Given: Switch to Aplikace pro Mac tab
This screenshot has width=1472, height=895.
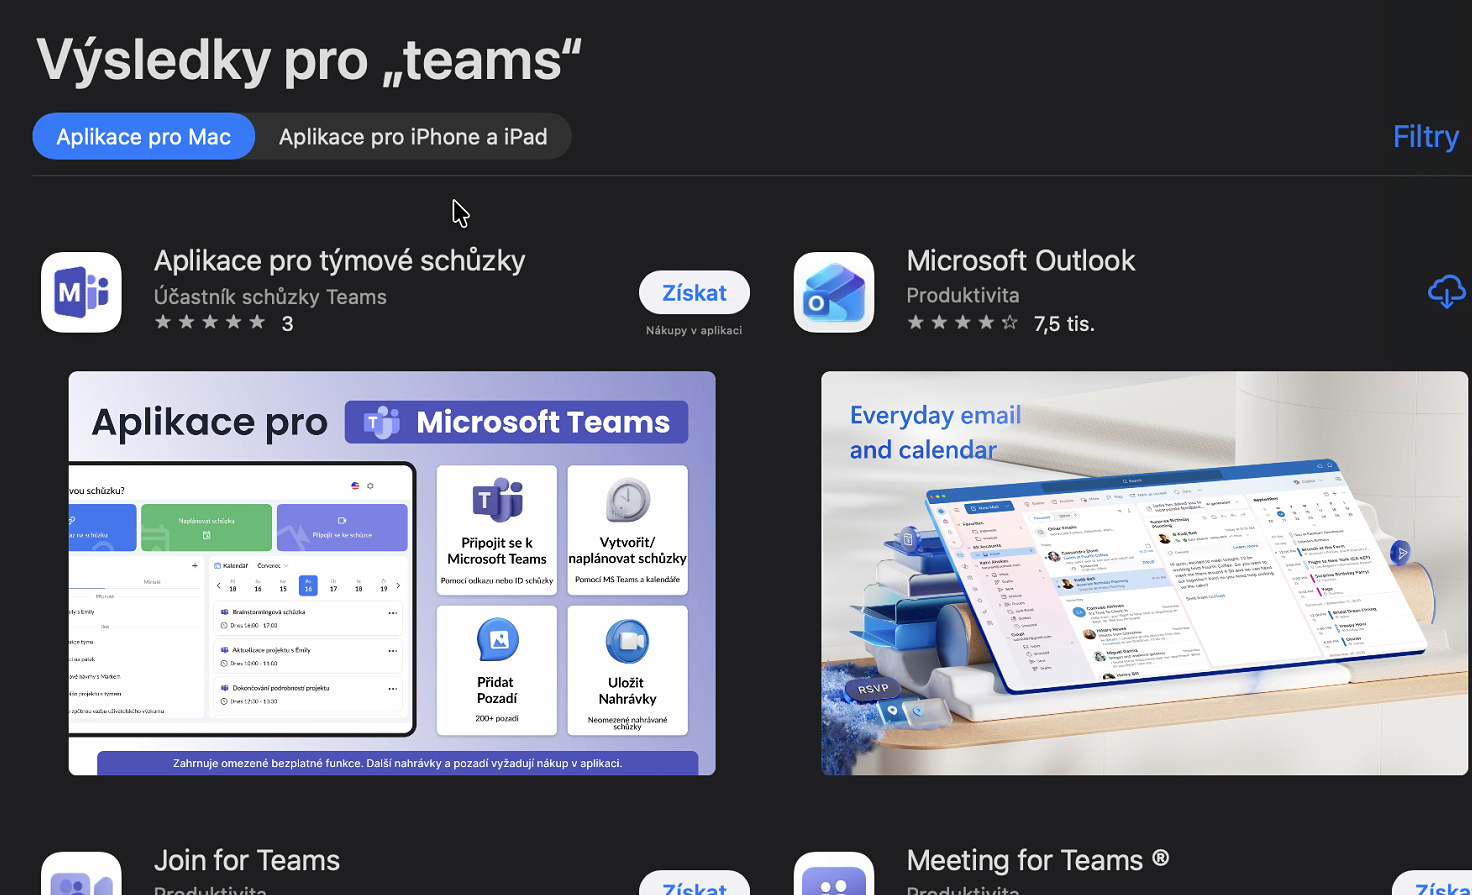Looking at the screenshot, I should [x=144, y=137].
